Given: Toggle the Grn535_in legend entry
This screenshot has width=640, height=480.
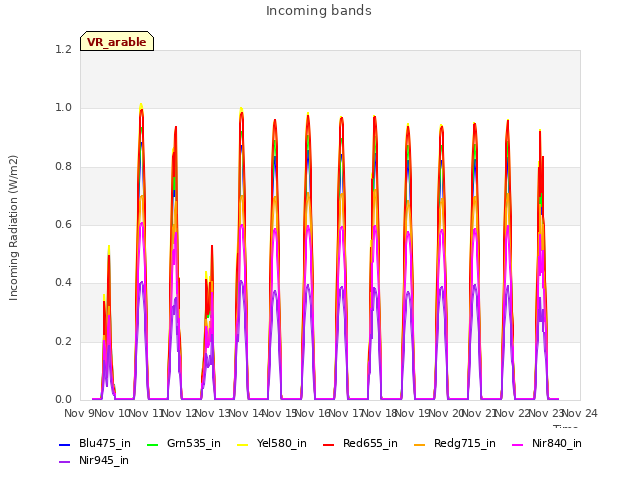Looking at the screenshot, I should click(x=183, y=444).
